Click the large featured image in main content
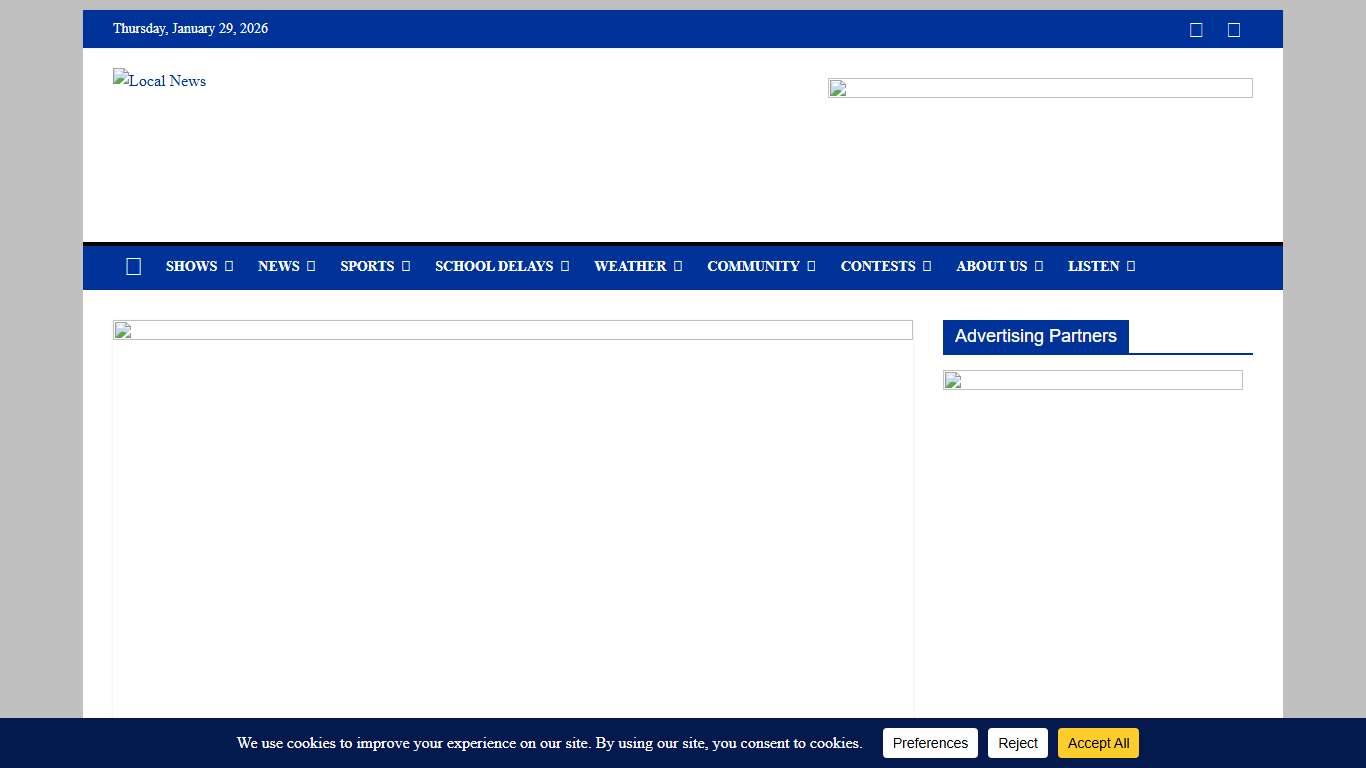The height and width of the screenshot is (768, 1366). point(512,330)
